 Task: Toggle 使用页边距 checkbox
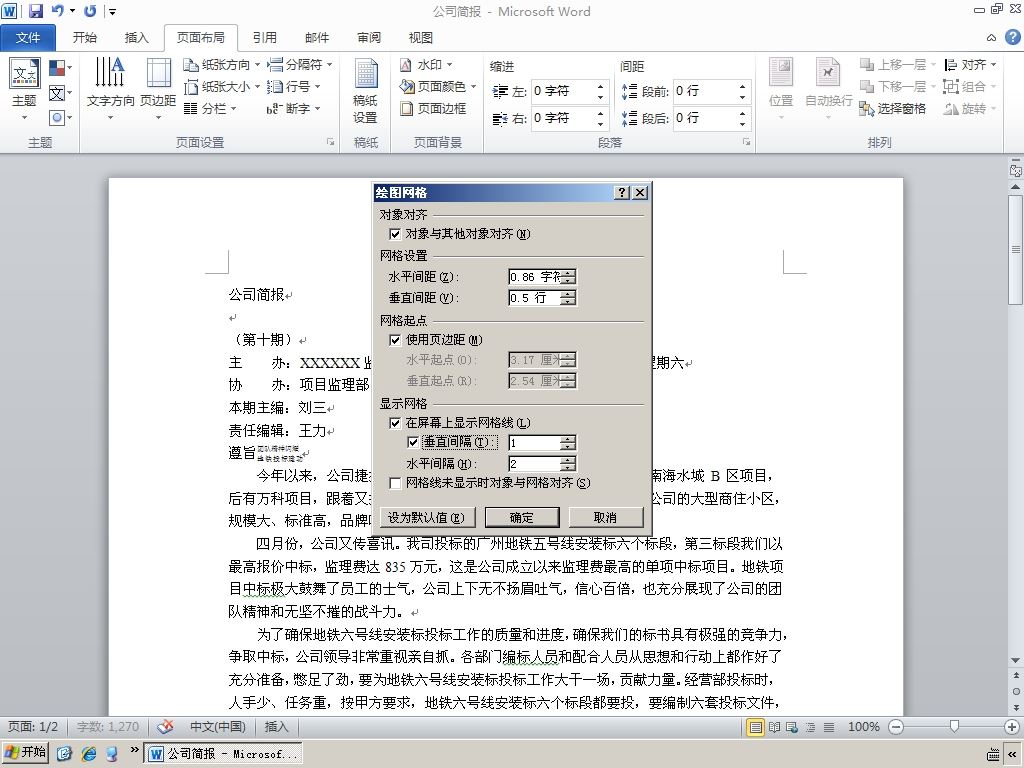tap(395, 340)
